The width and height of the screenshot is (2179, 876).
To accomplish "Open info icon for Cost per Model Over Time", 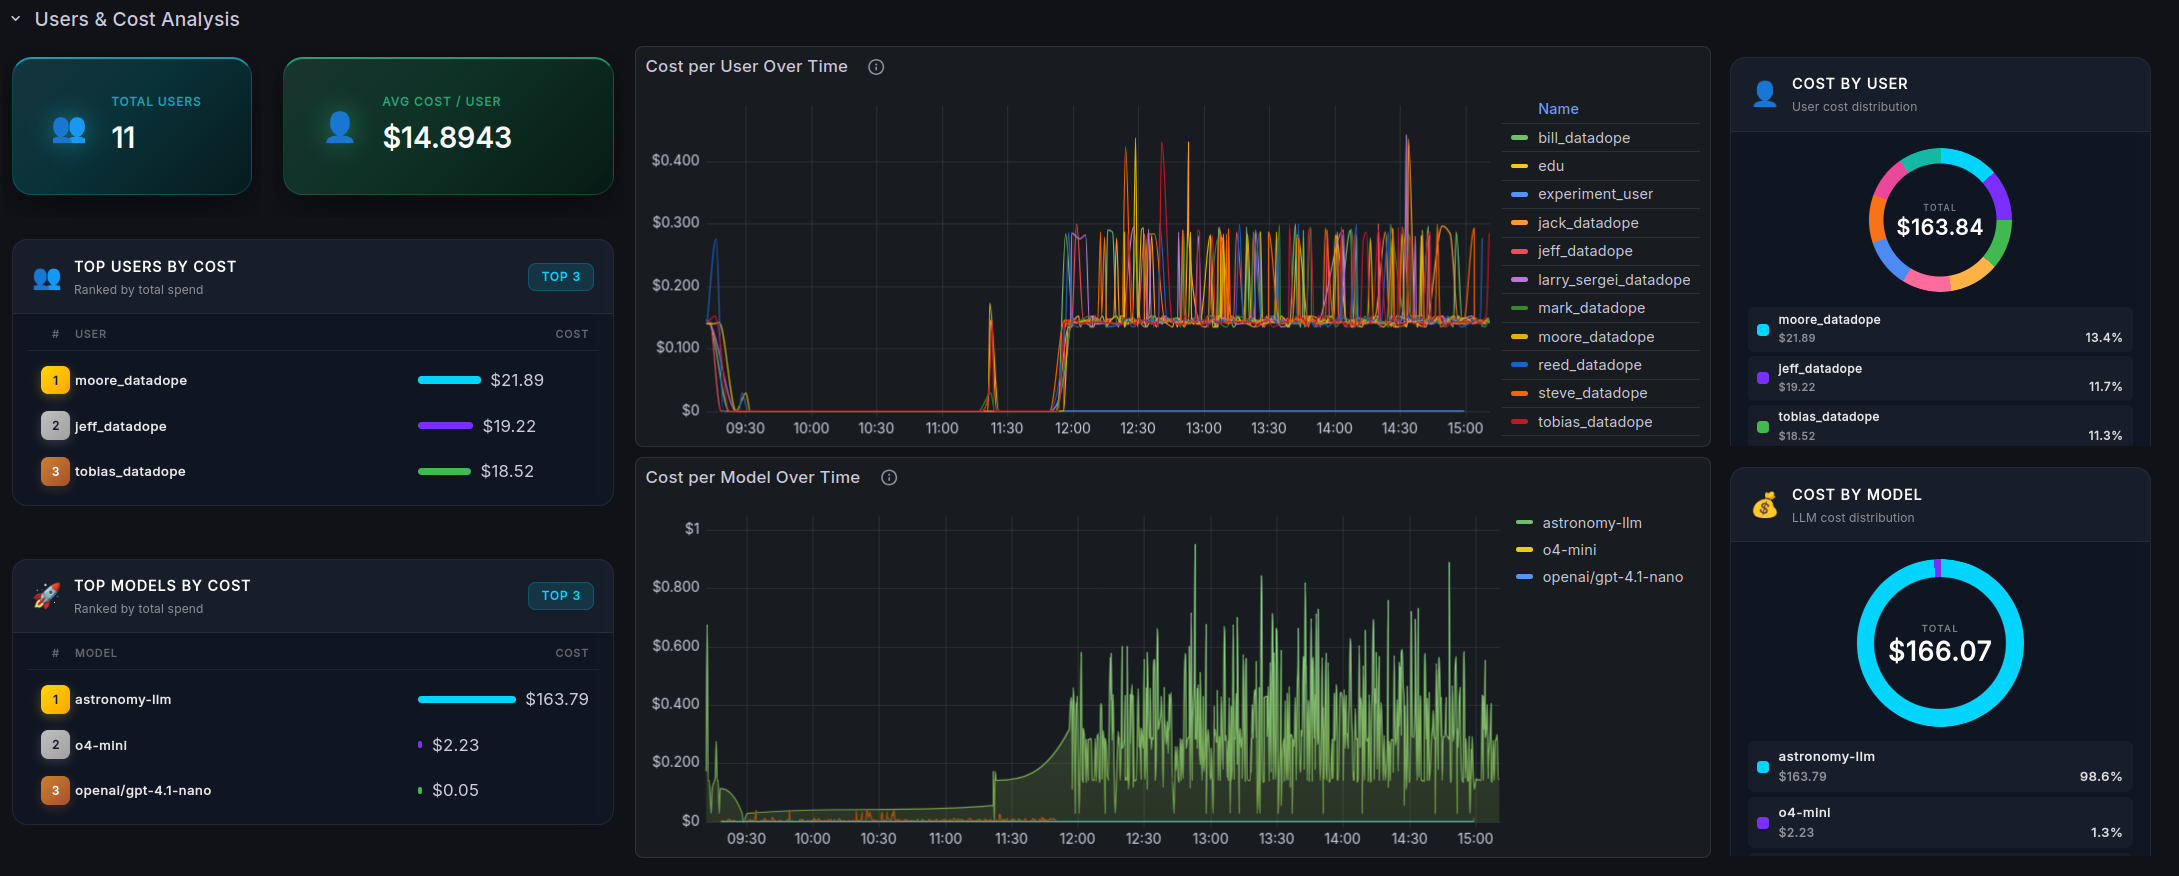I will pyautogui.click(x=889, y=478).
